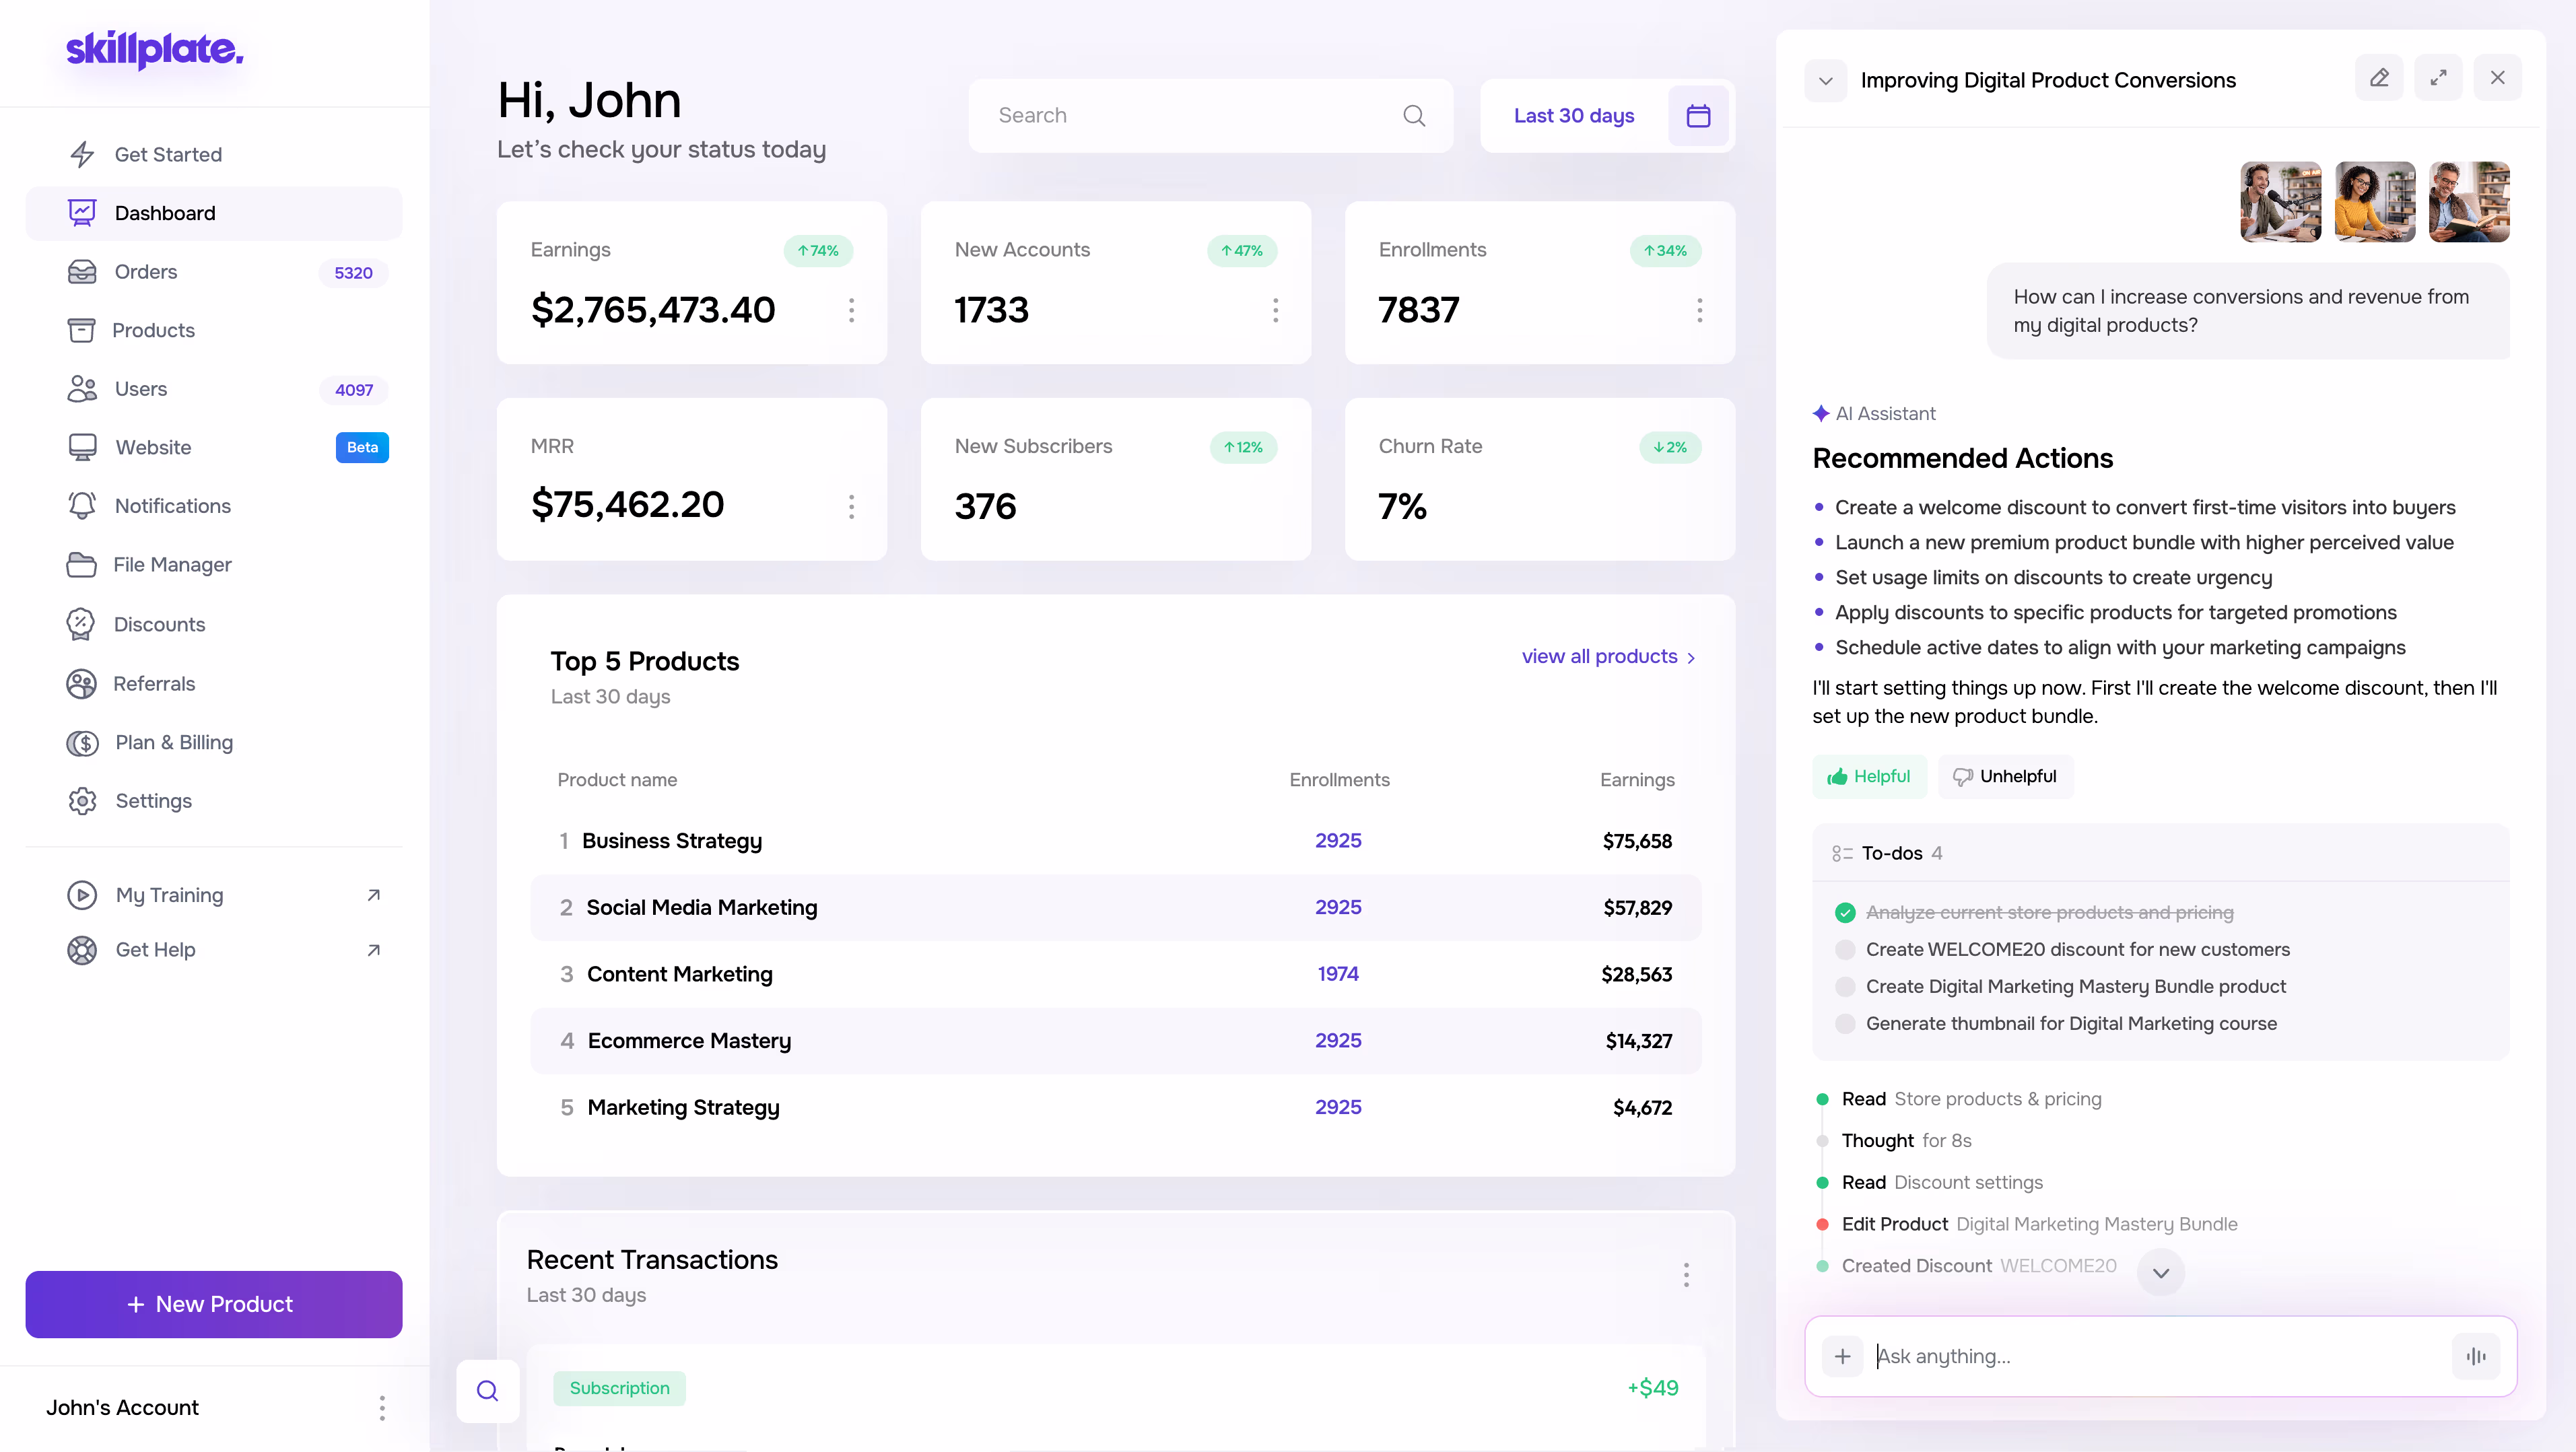Image resolution: width=2576 pixels, height=1452 pixels.
Task: Open the Discounts sidebar menu item
Action: click(159, 624)
